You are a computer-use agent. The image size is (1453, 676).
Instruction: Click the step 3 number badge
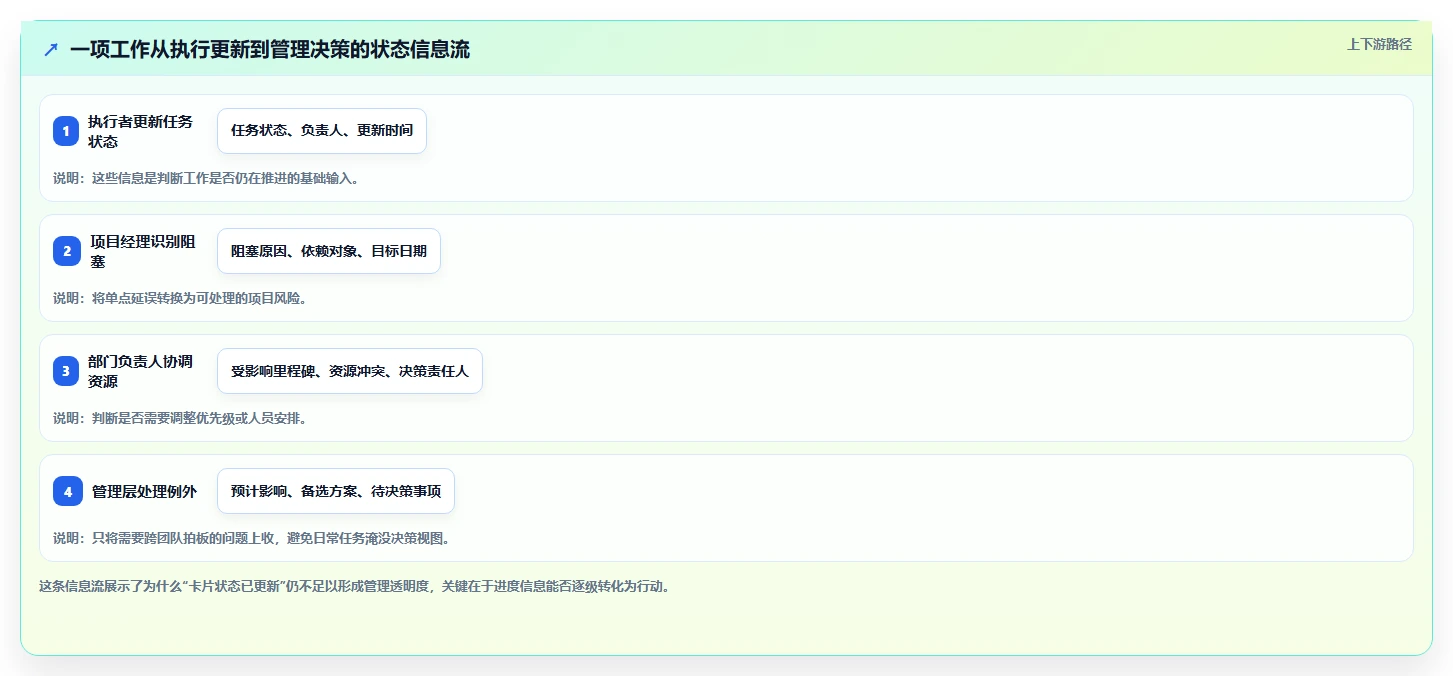click(66, 371)
